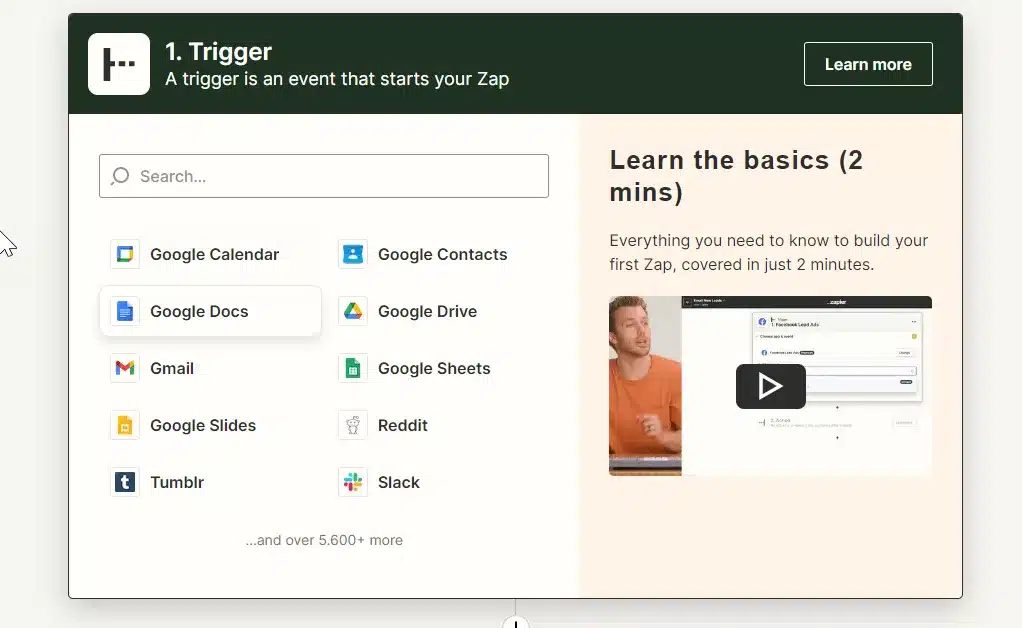The image size is (1022, 628).
Task: Choose the Gmail label text
Action: click(172, 368)
